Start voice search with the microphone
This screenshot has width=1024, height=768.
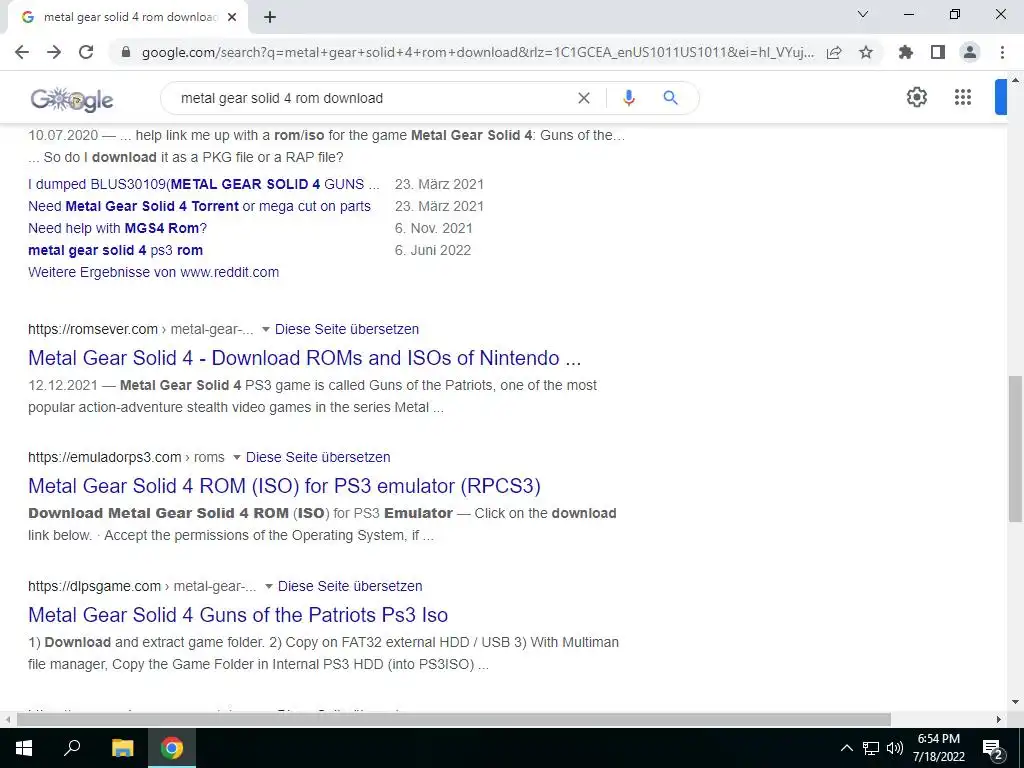click(628, 98)
